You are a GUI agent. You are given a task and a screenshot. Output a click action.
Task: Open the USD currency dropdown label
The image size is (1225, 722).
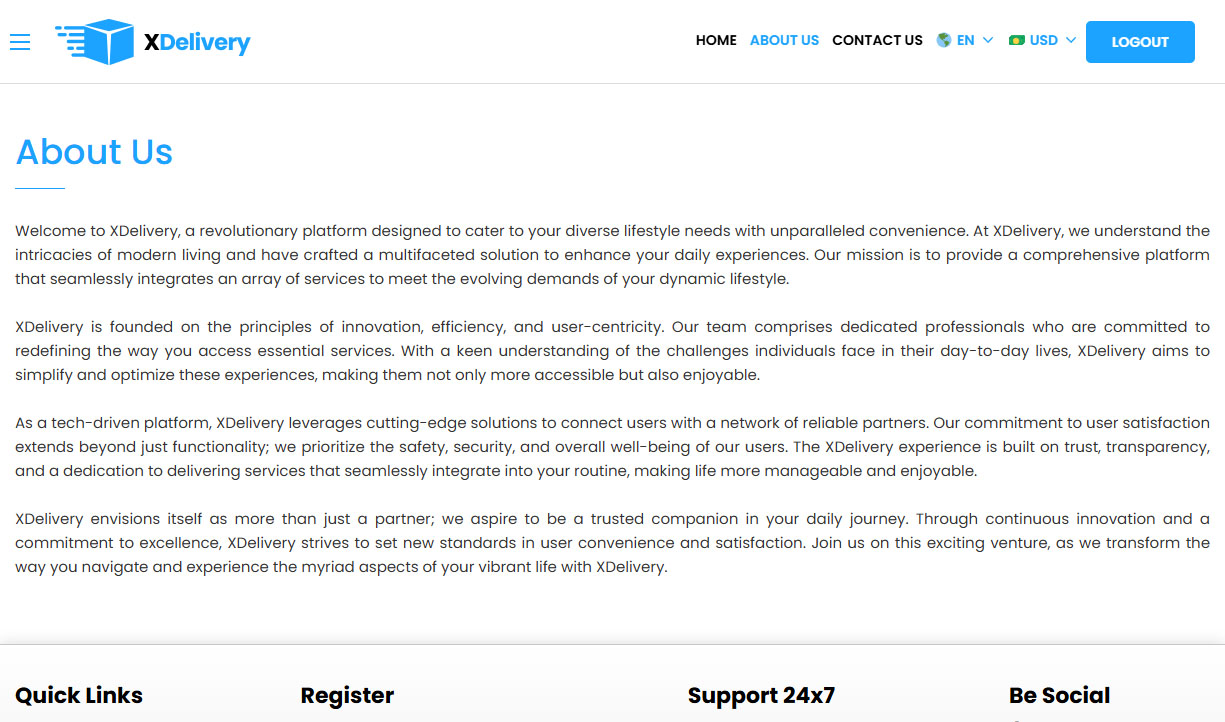coord(1043,41)
